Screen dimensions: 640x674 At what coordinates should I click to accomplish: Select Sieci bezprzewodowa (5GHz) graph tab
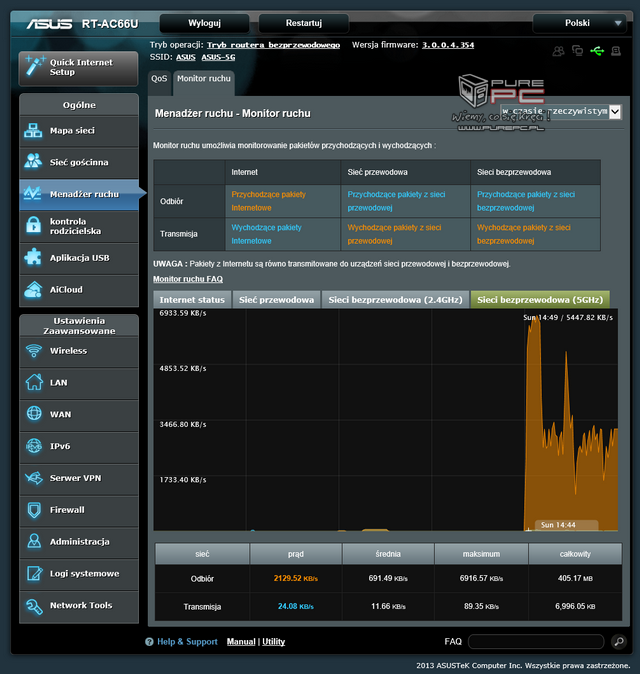pyautogui.click(x=540, y=300)
